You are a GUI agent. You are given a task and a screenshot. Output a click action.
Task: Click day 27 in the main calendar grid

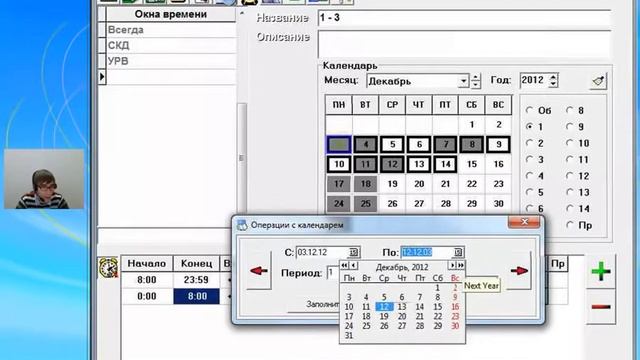419,204
